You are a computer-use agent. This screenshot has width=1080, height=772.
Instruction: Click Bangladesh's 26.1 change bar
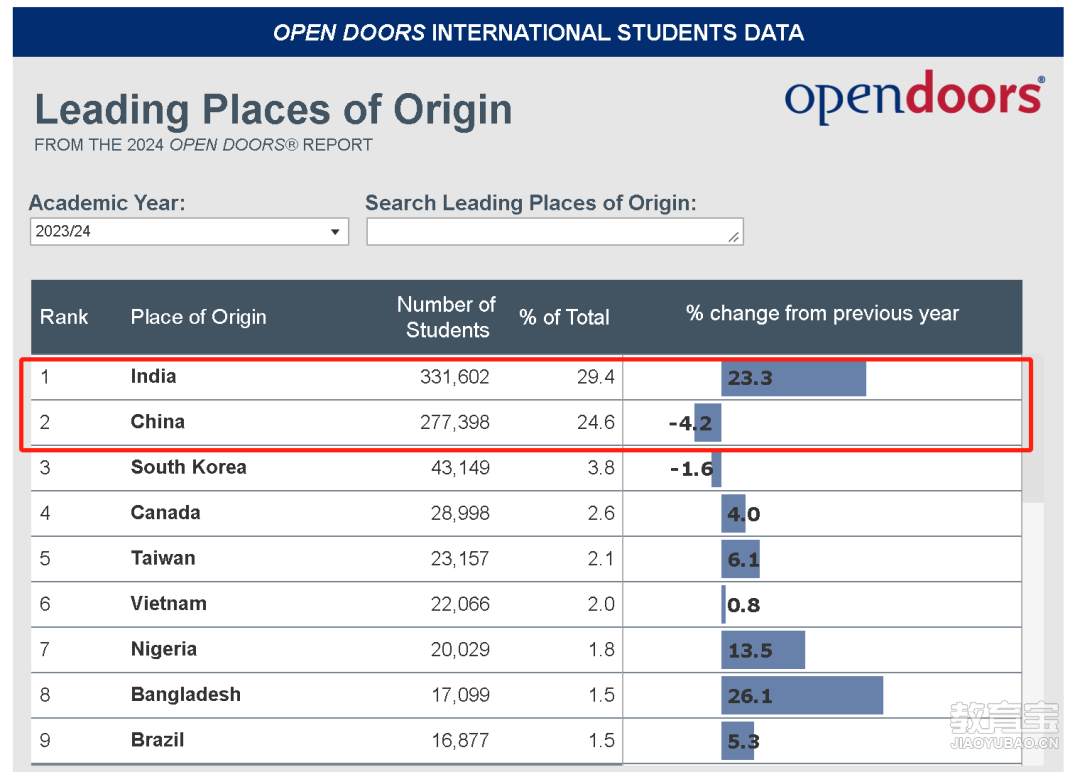802,696
